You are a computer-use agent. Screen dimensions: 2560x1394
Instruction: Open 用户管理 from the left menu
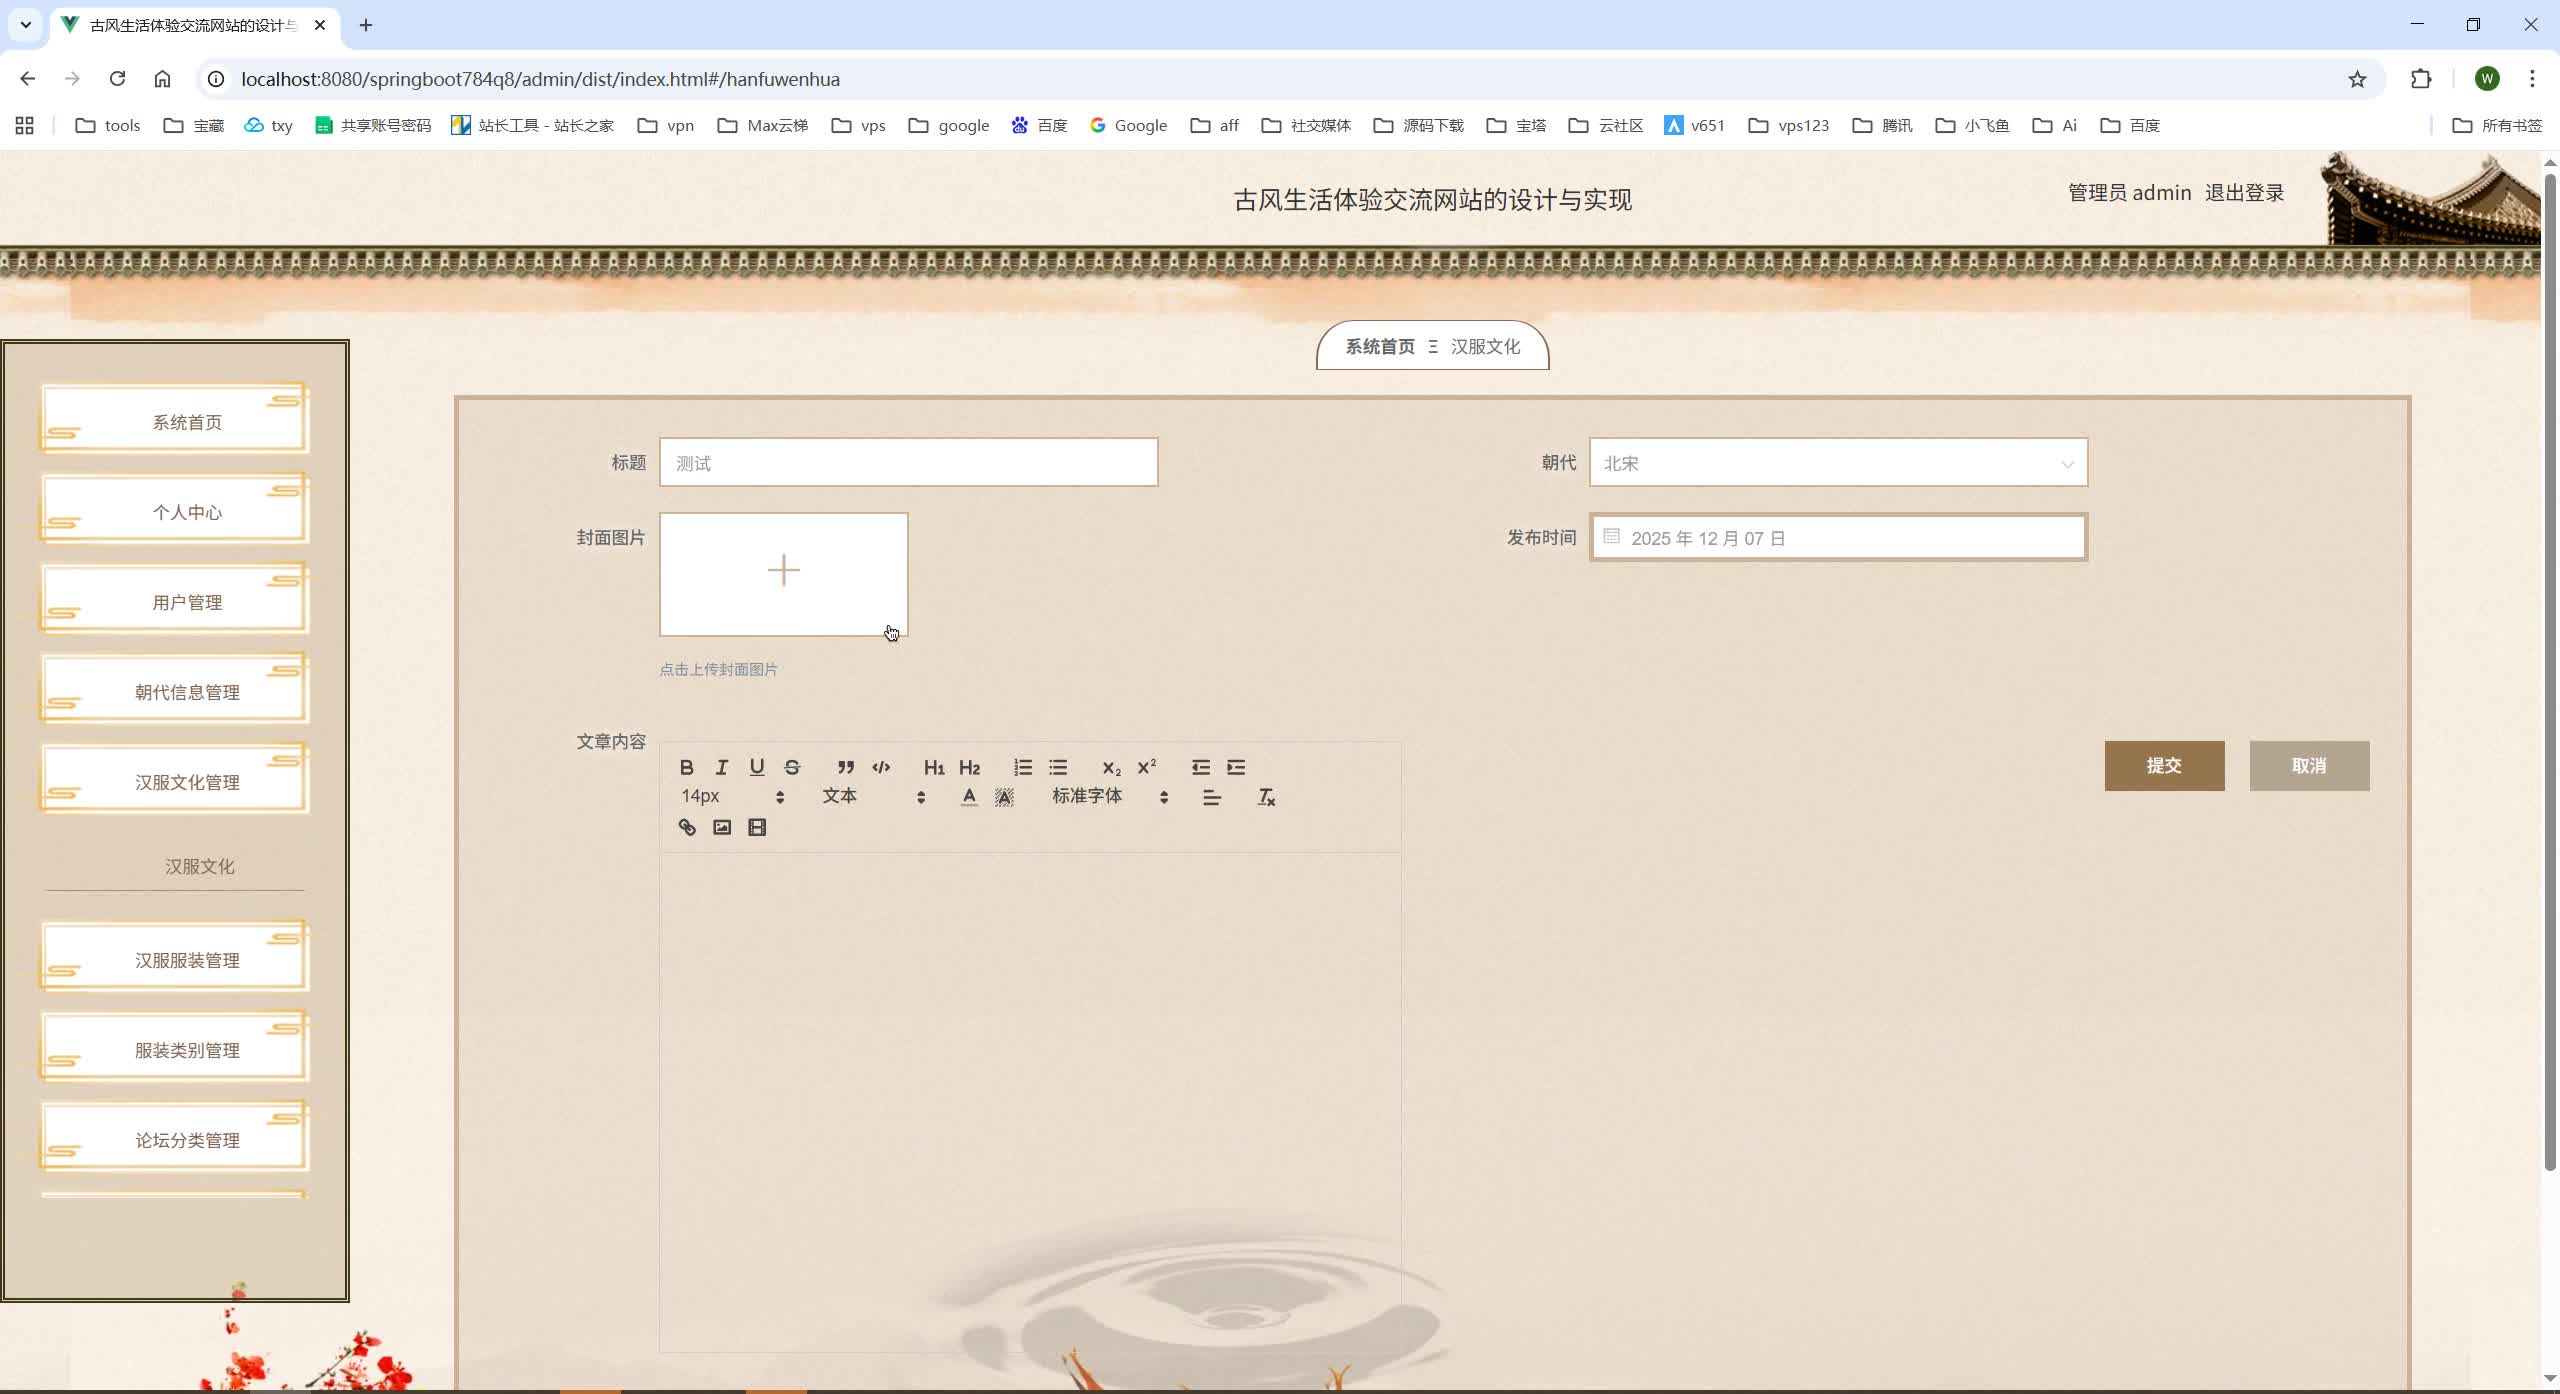pos(186,601)
